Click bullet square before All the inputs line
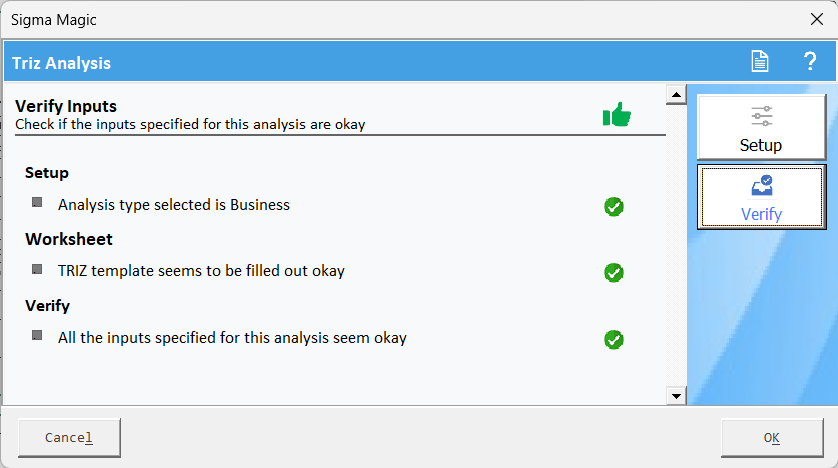 tap(37, 335)
